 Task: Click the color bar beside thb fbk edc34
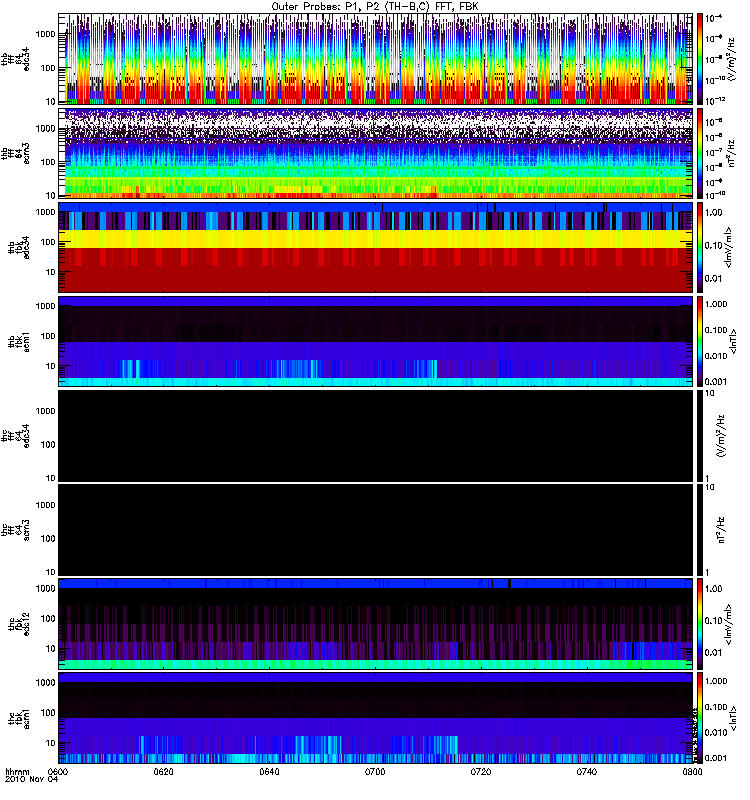[699, 247]
